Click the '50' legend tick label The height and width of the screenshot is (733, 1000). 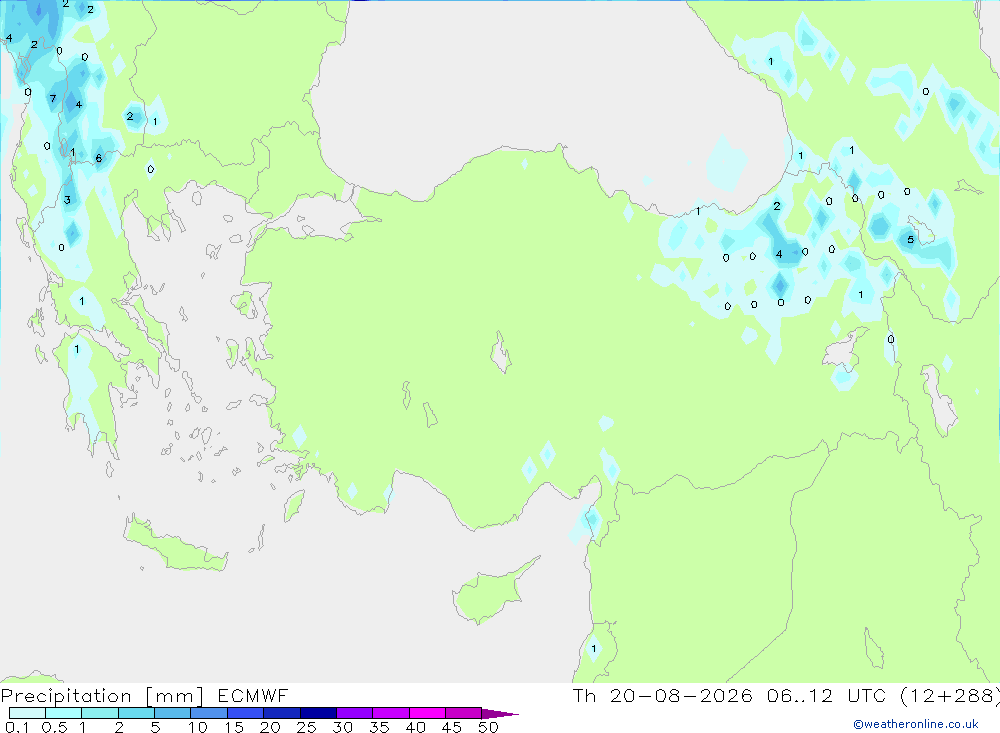click(488, 727)
